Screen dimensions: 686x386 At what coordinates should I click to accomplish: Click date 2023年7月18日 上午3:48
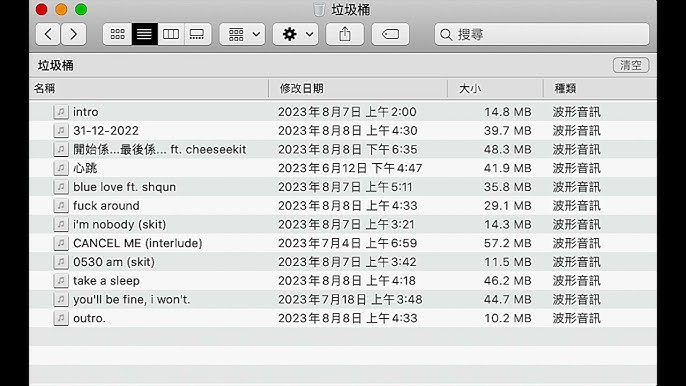click(350, 299)
